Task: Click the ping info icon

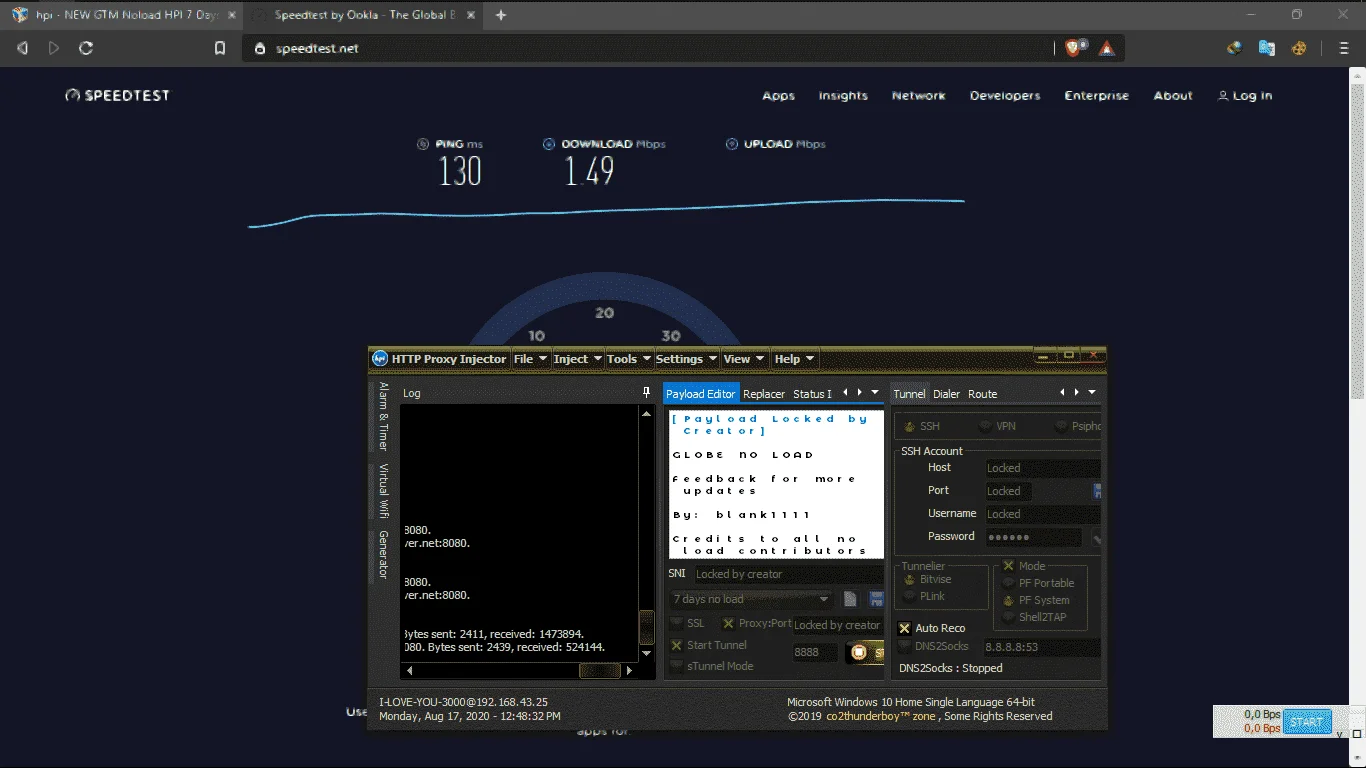Action: 423,144
